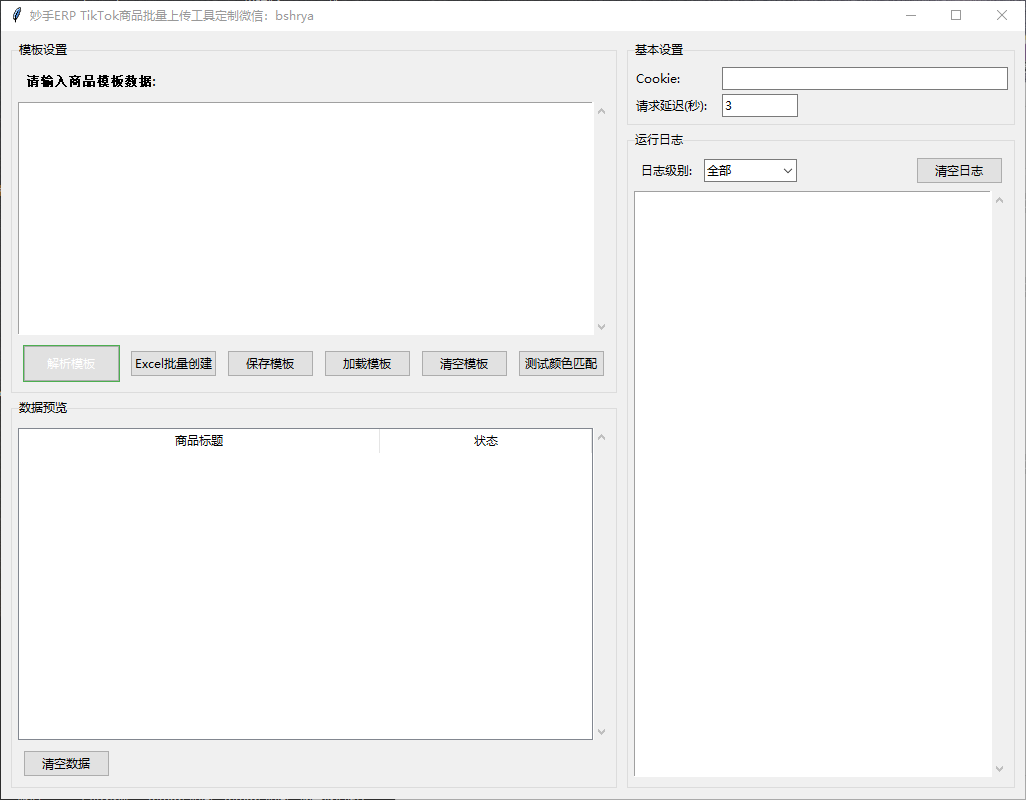Click the data preview scroll-up arrow
Screen dimensions: 1026x800
point(601,437)
